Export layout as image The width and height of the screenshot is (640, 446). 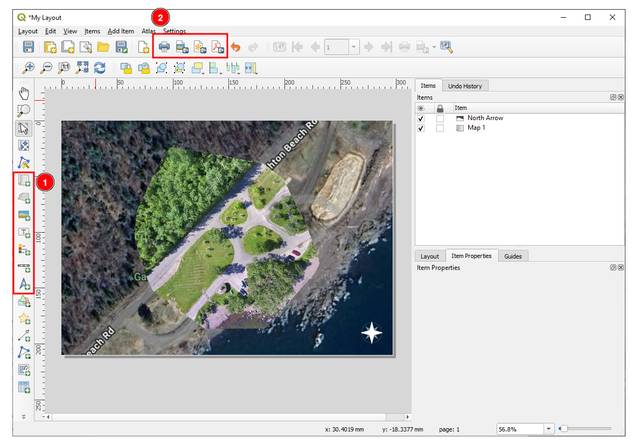click(x=182, y=47)
